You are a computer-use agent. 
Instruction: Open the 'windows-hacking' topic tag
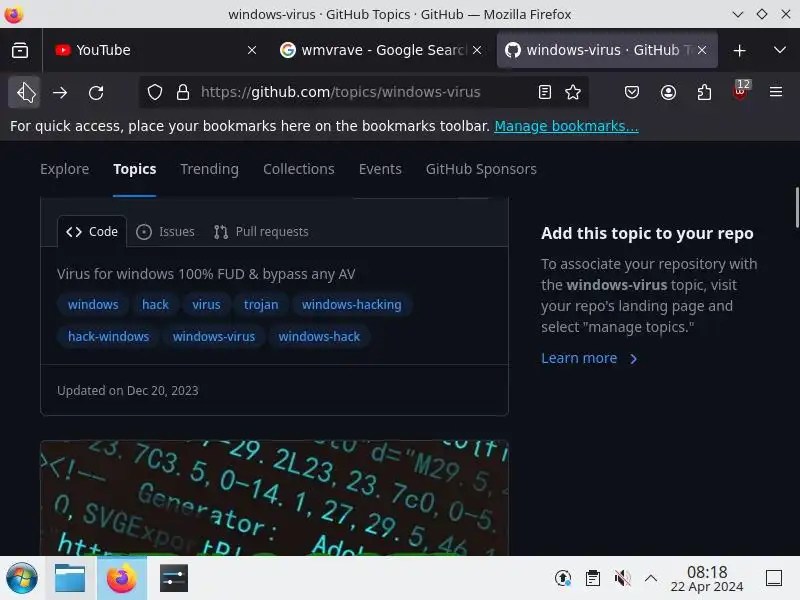352,305
